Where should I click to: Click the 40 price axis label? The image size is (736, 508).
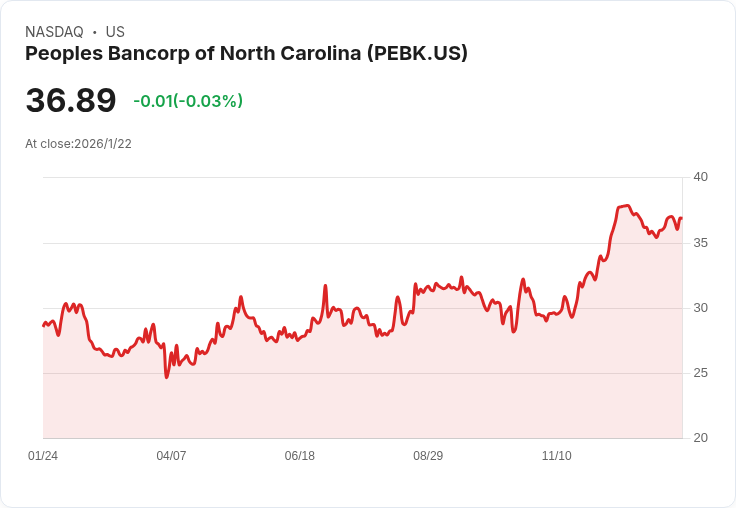pos(700,177)
